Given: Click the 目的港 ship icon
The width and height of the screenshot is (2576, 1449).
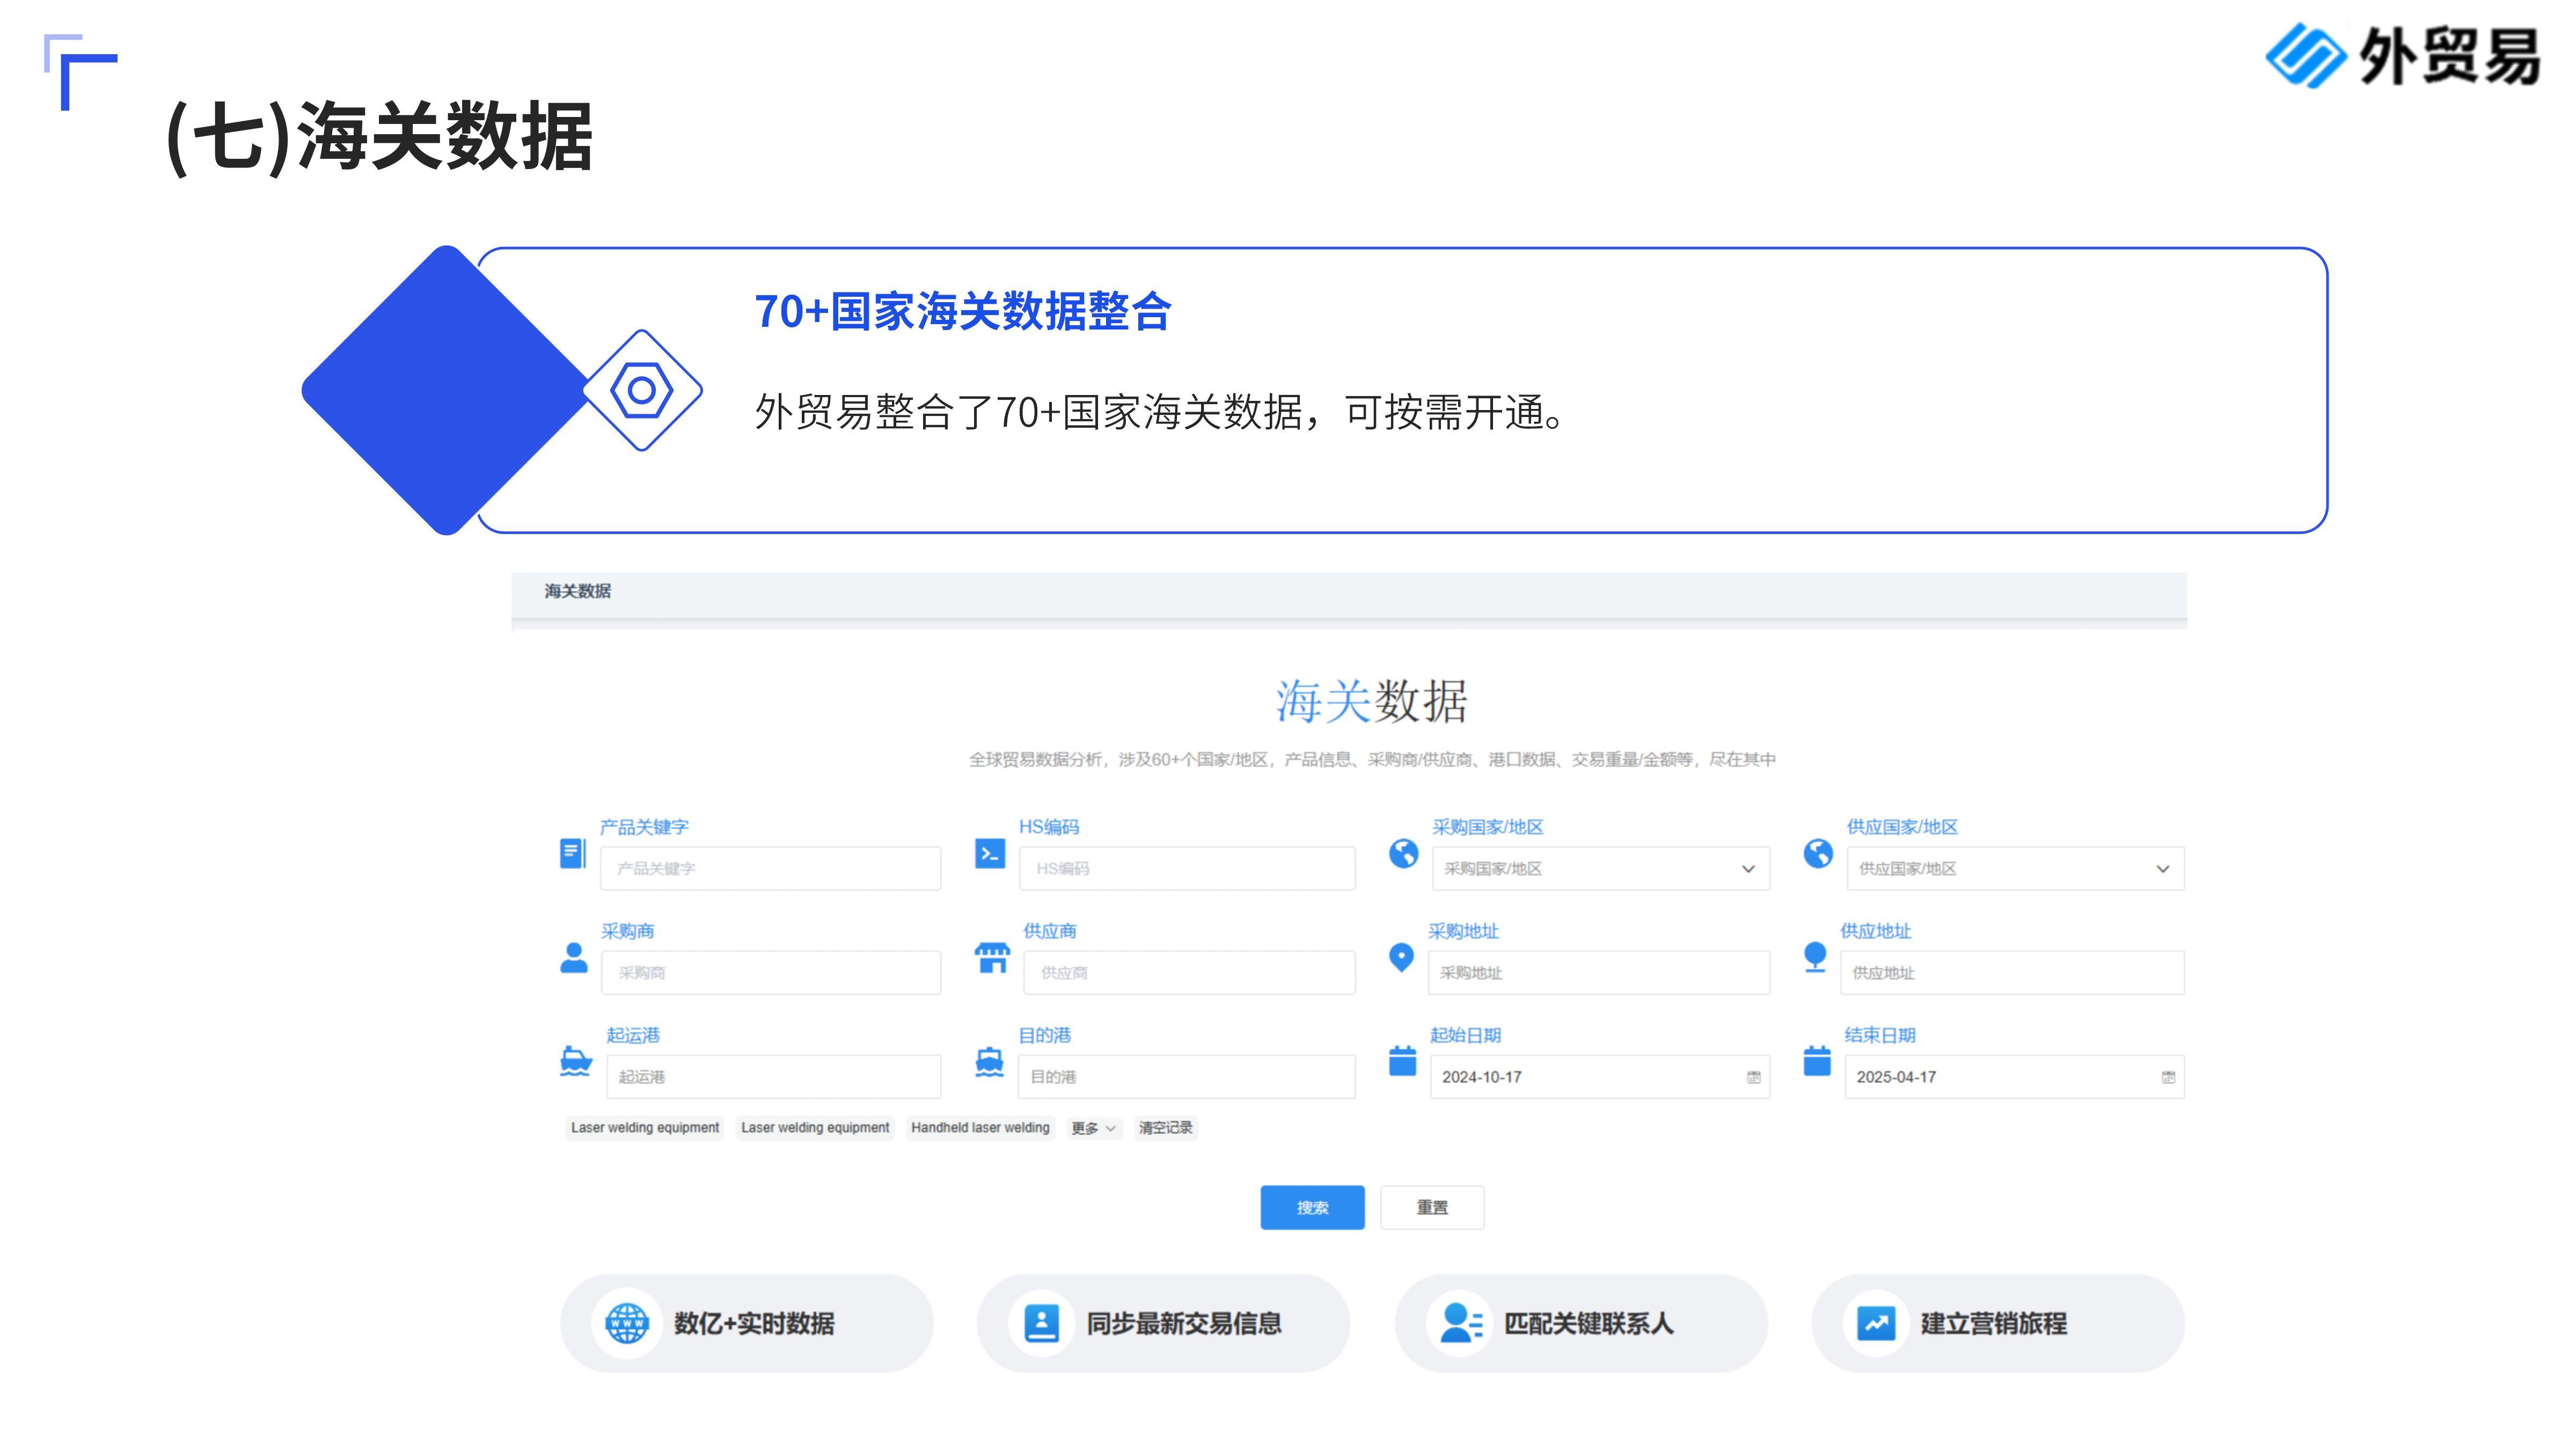Looking at the screenshot, I should click(989, 1061).
